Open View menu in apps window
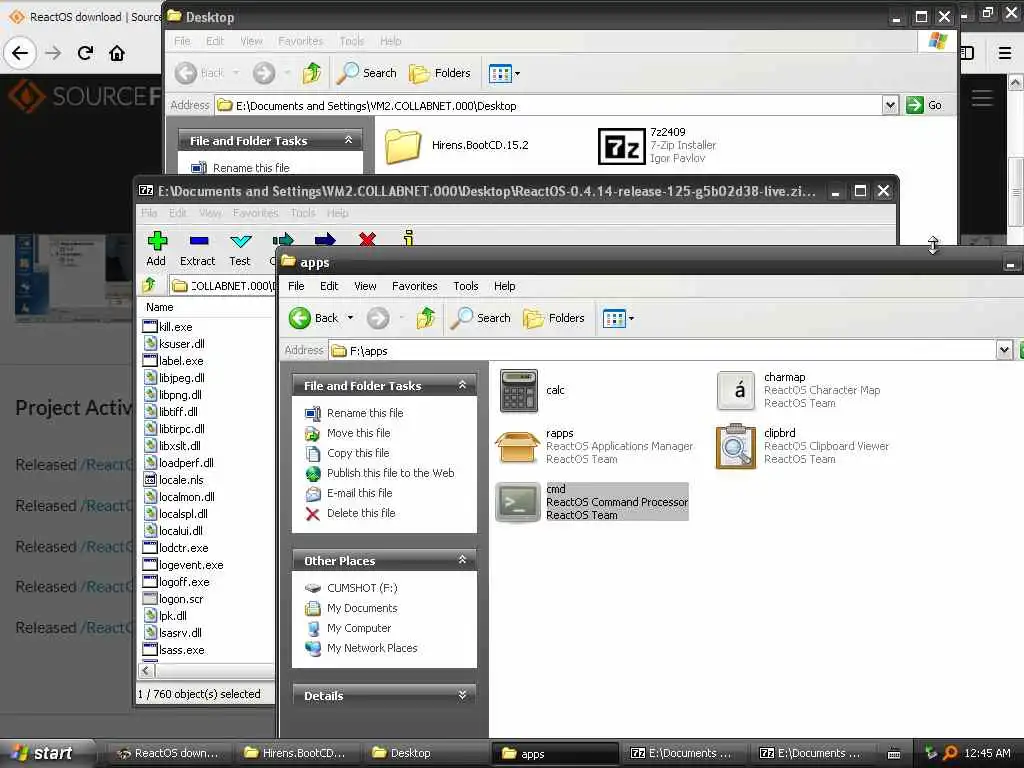 (x=365, y=286)
